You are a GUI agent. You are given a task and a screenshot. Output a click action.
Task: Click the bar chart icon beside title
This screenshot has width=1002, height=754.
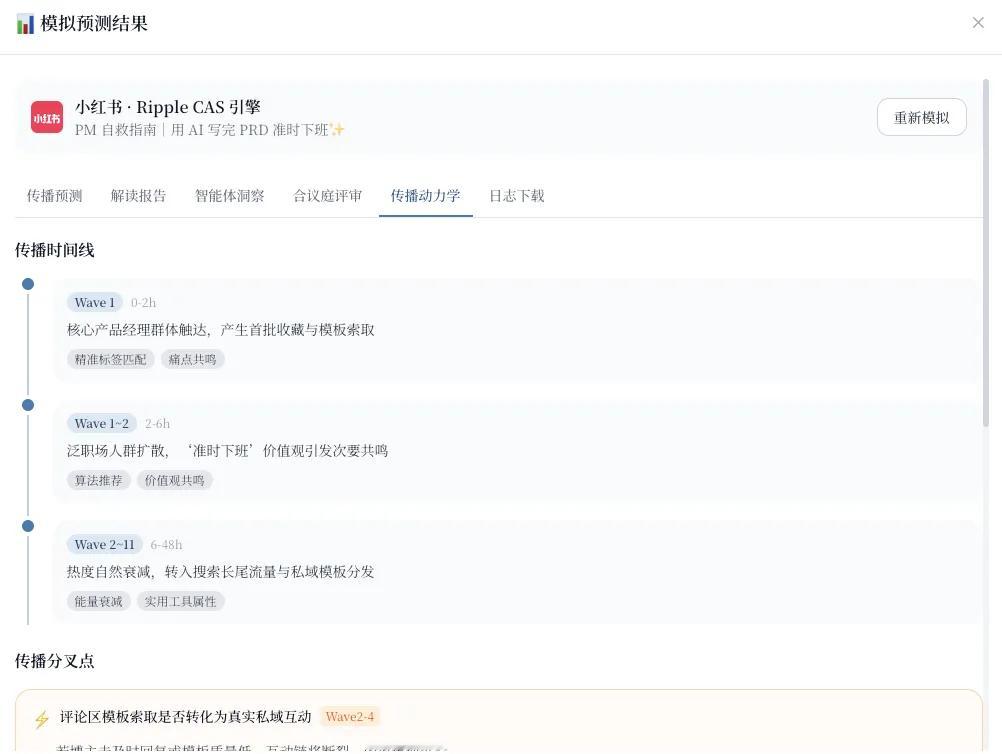point(26,24)
